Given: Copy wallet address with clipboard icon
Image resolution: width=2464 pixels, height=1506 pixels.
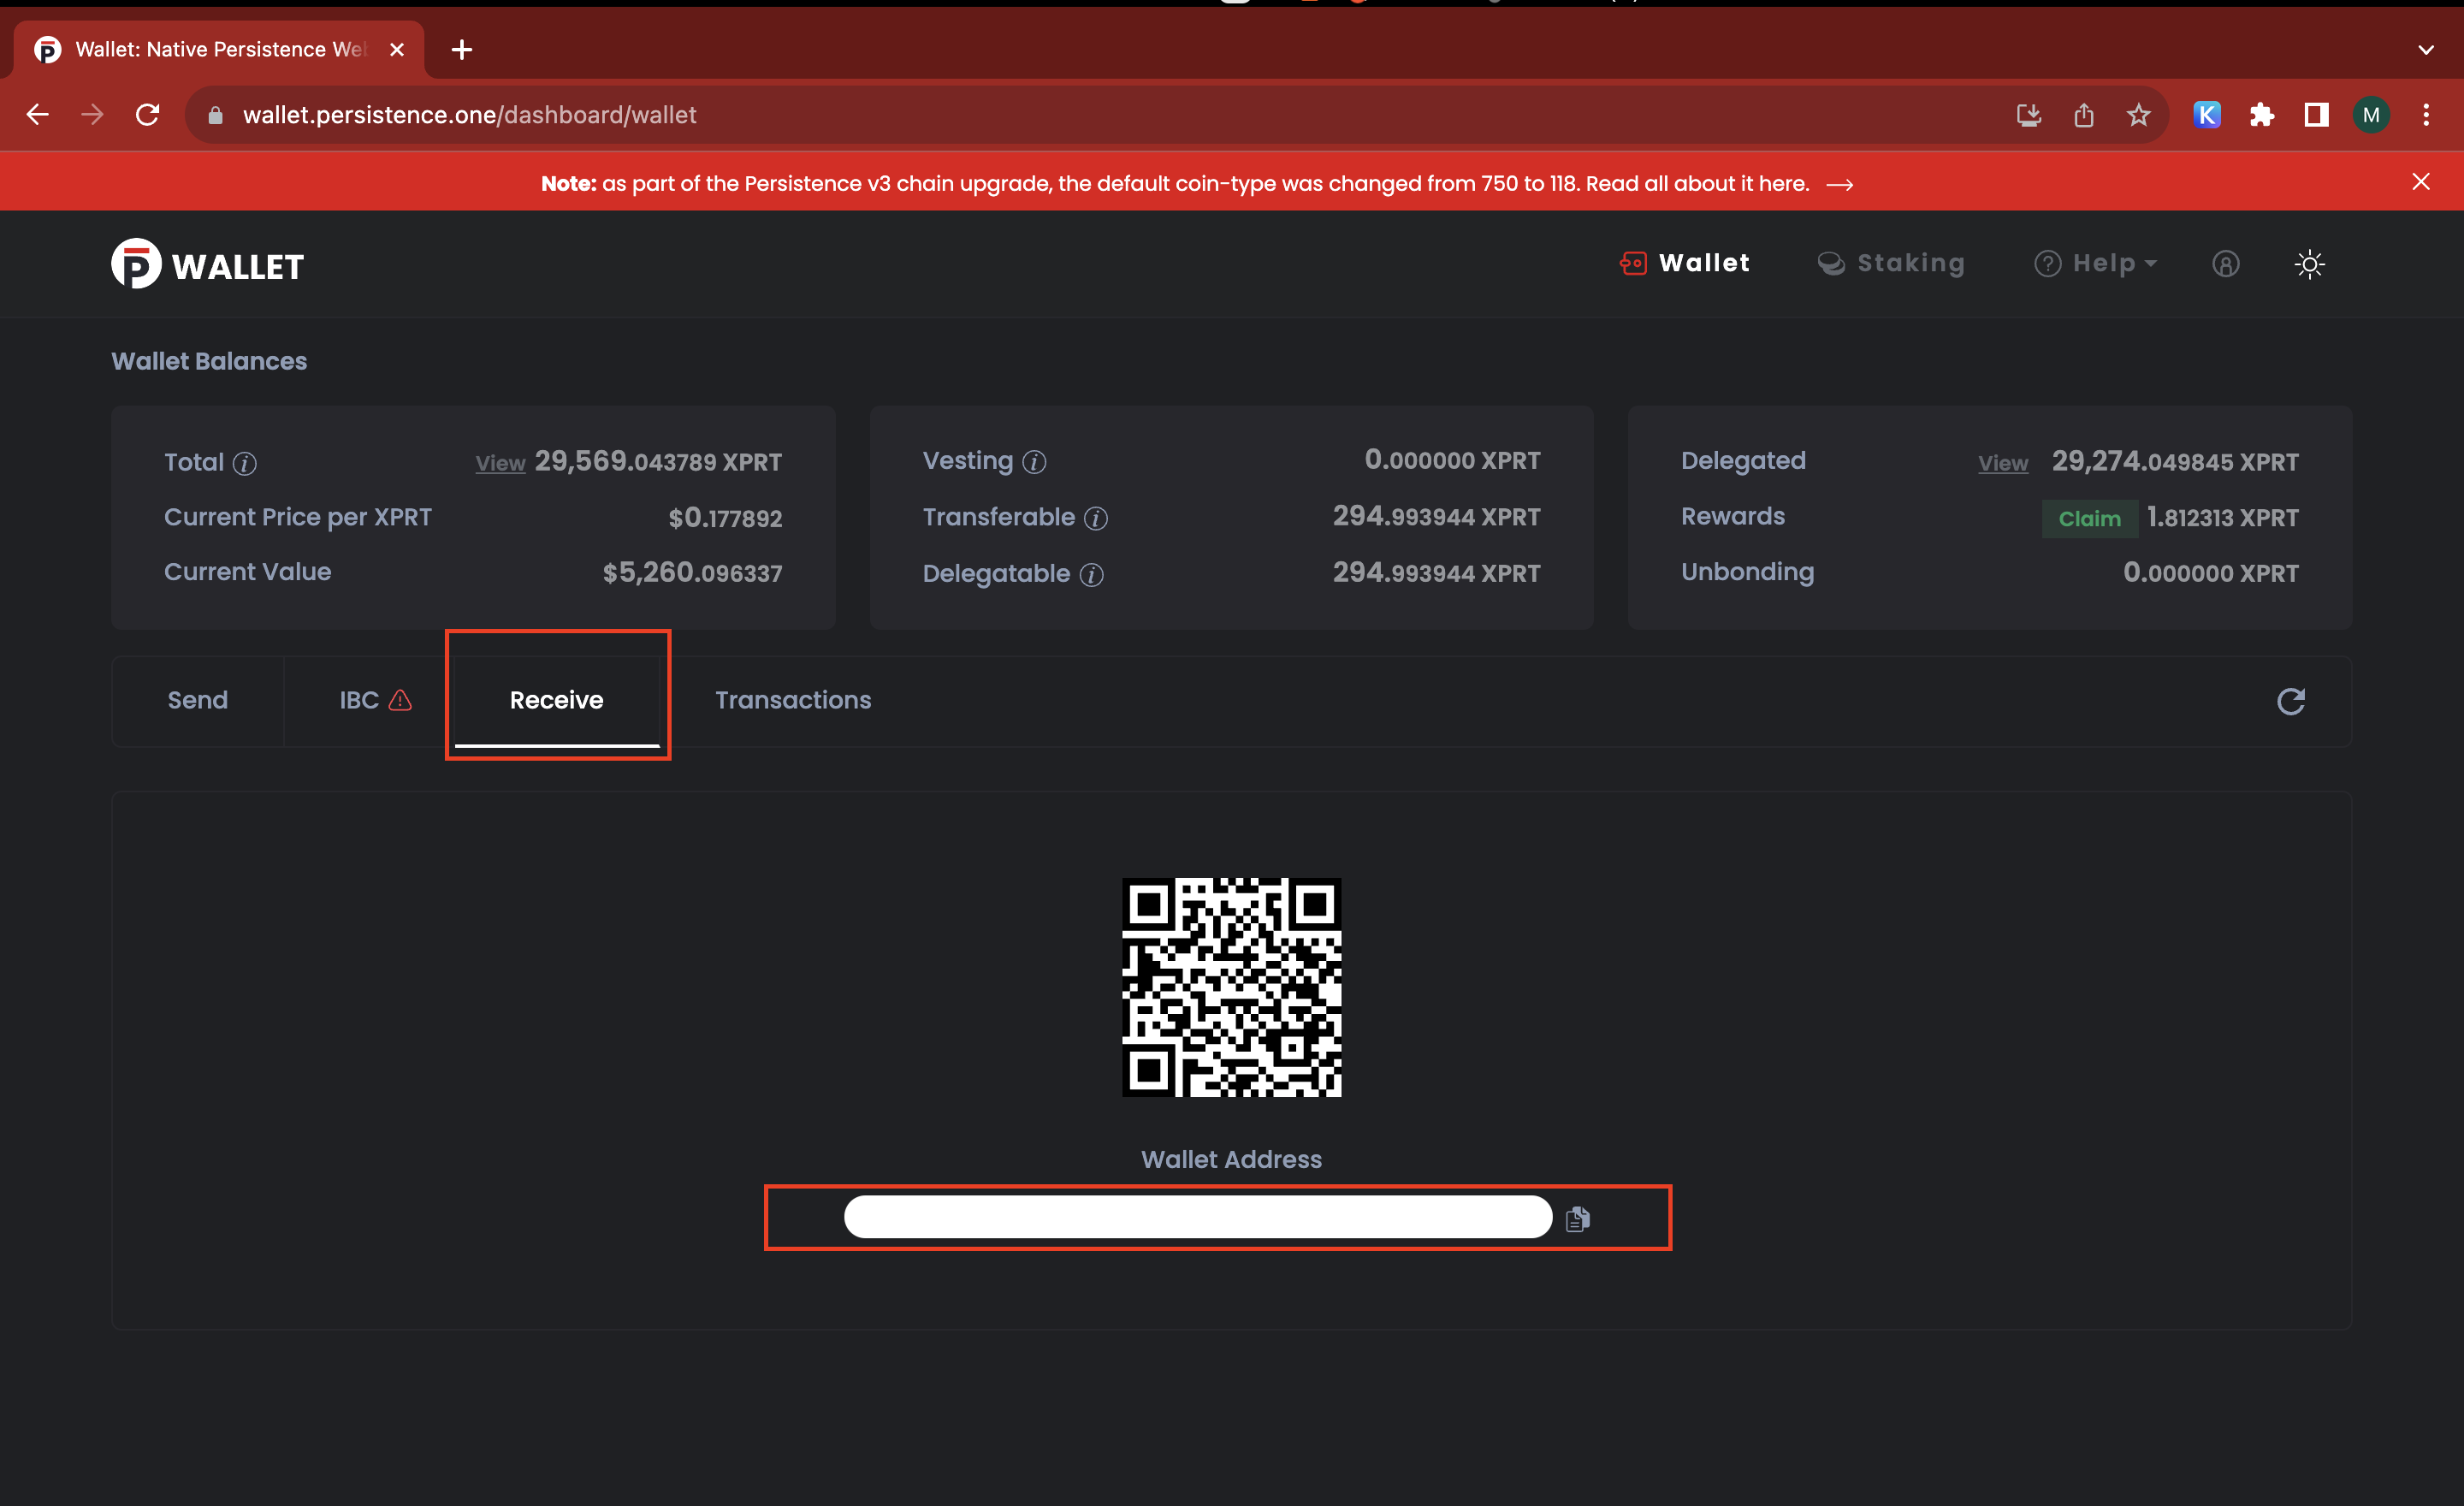Looking at the screenshot, I should 1577,1218.
